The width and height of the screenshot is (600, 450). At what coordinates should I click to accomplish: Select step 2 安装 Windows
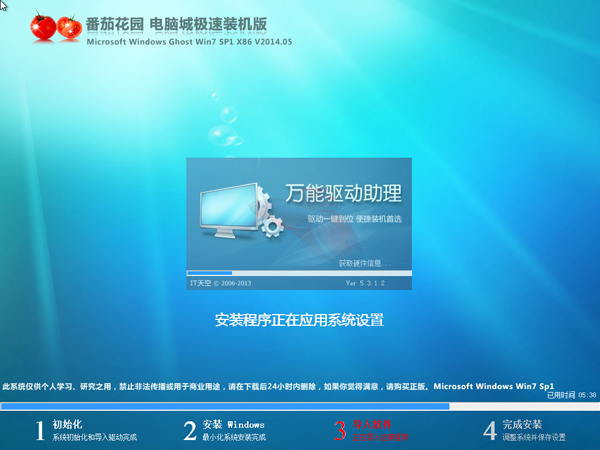click(x=225, y=430)
